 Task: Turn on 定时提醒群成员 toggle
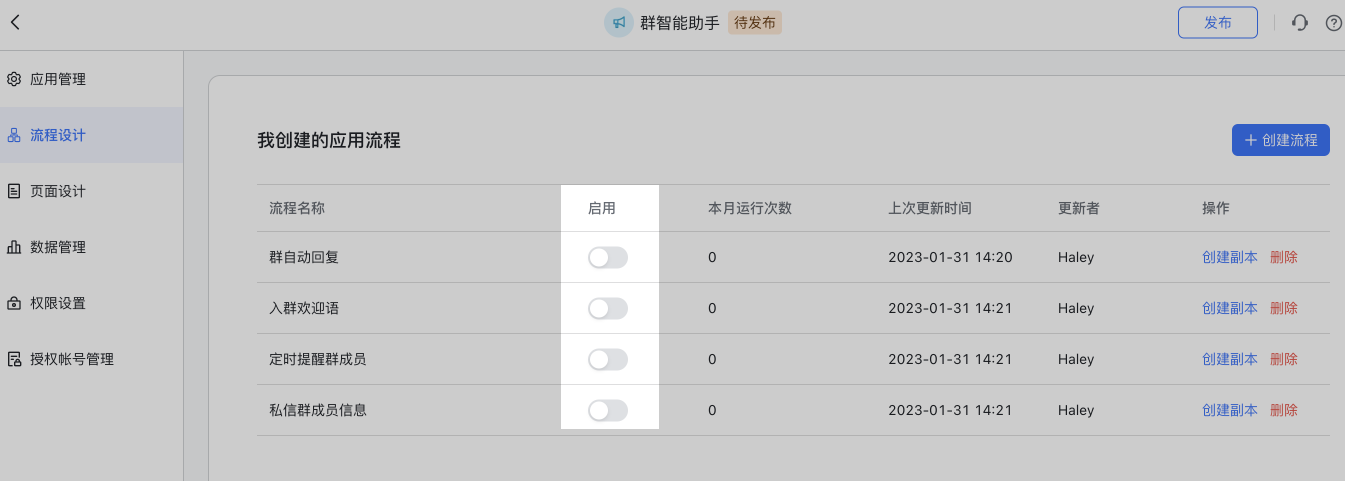pos(608,359)
